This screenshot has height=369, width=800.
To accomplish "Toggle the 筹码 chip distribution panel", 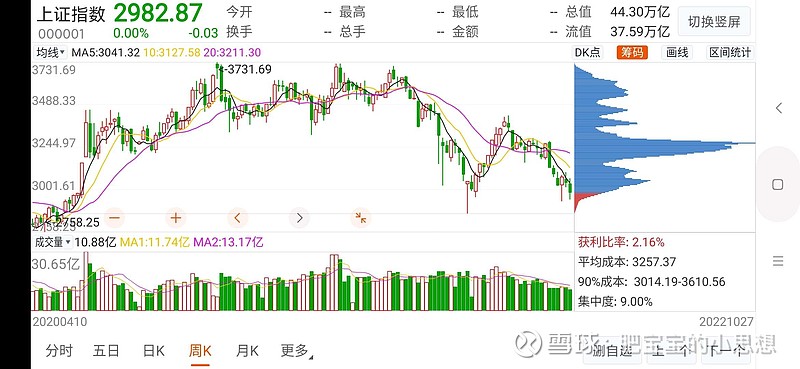I will pos(632,52).
